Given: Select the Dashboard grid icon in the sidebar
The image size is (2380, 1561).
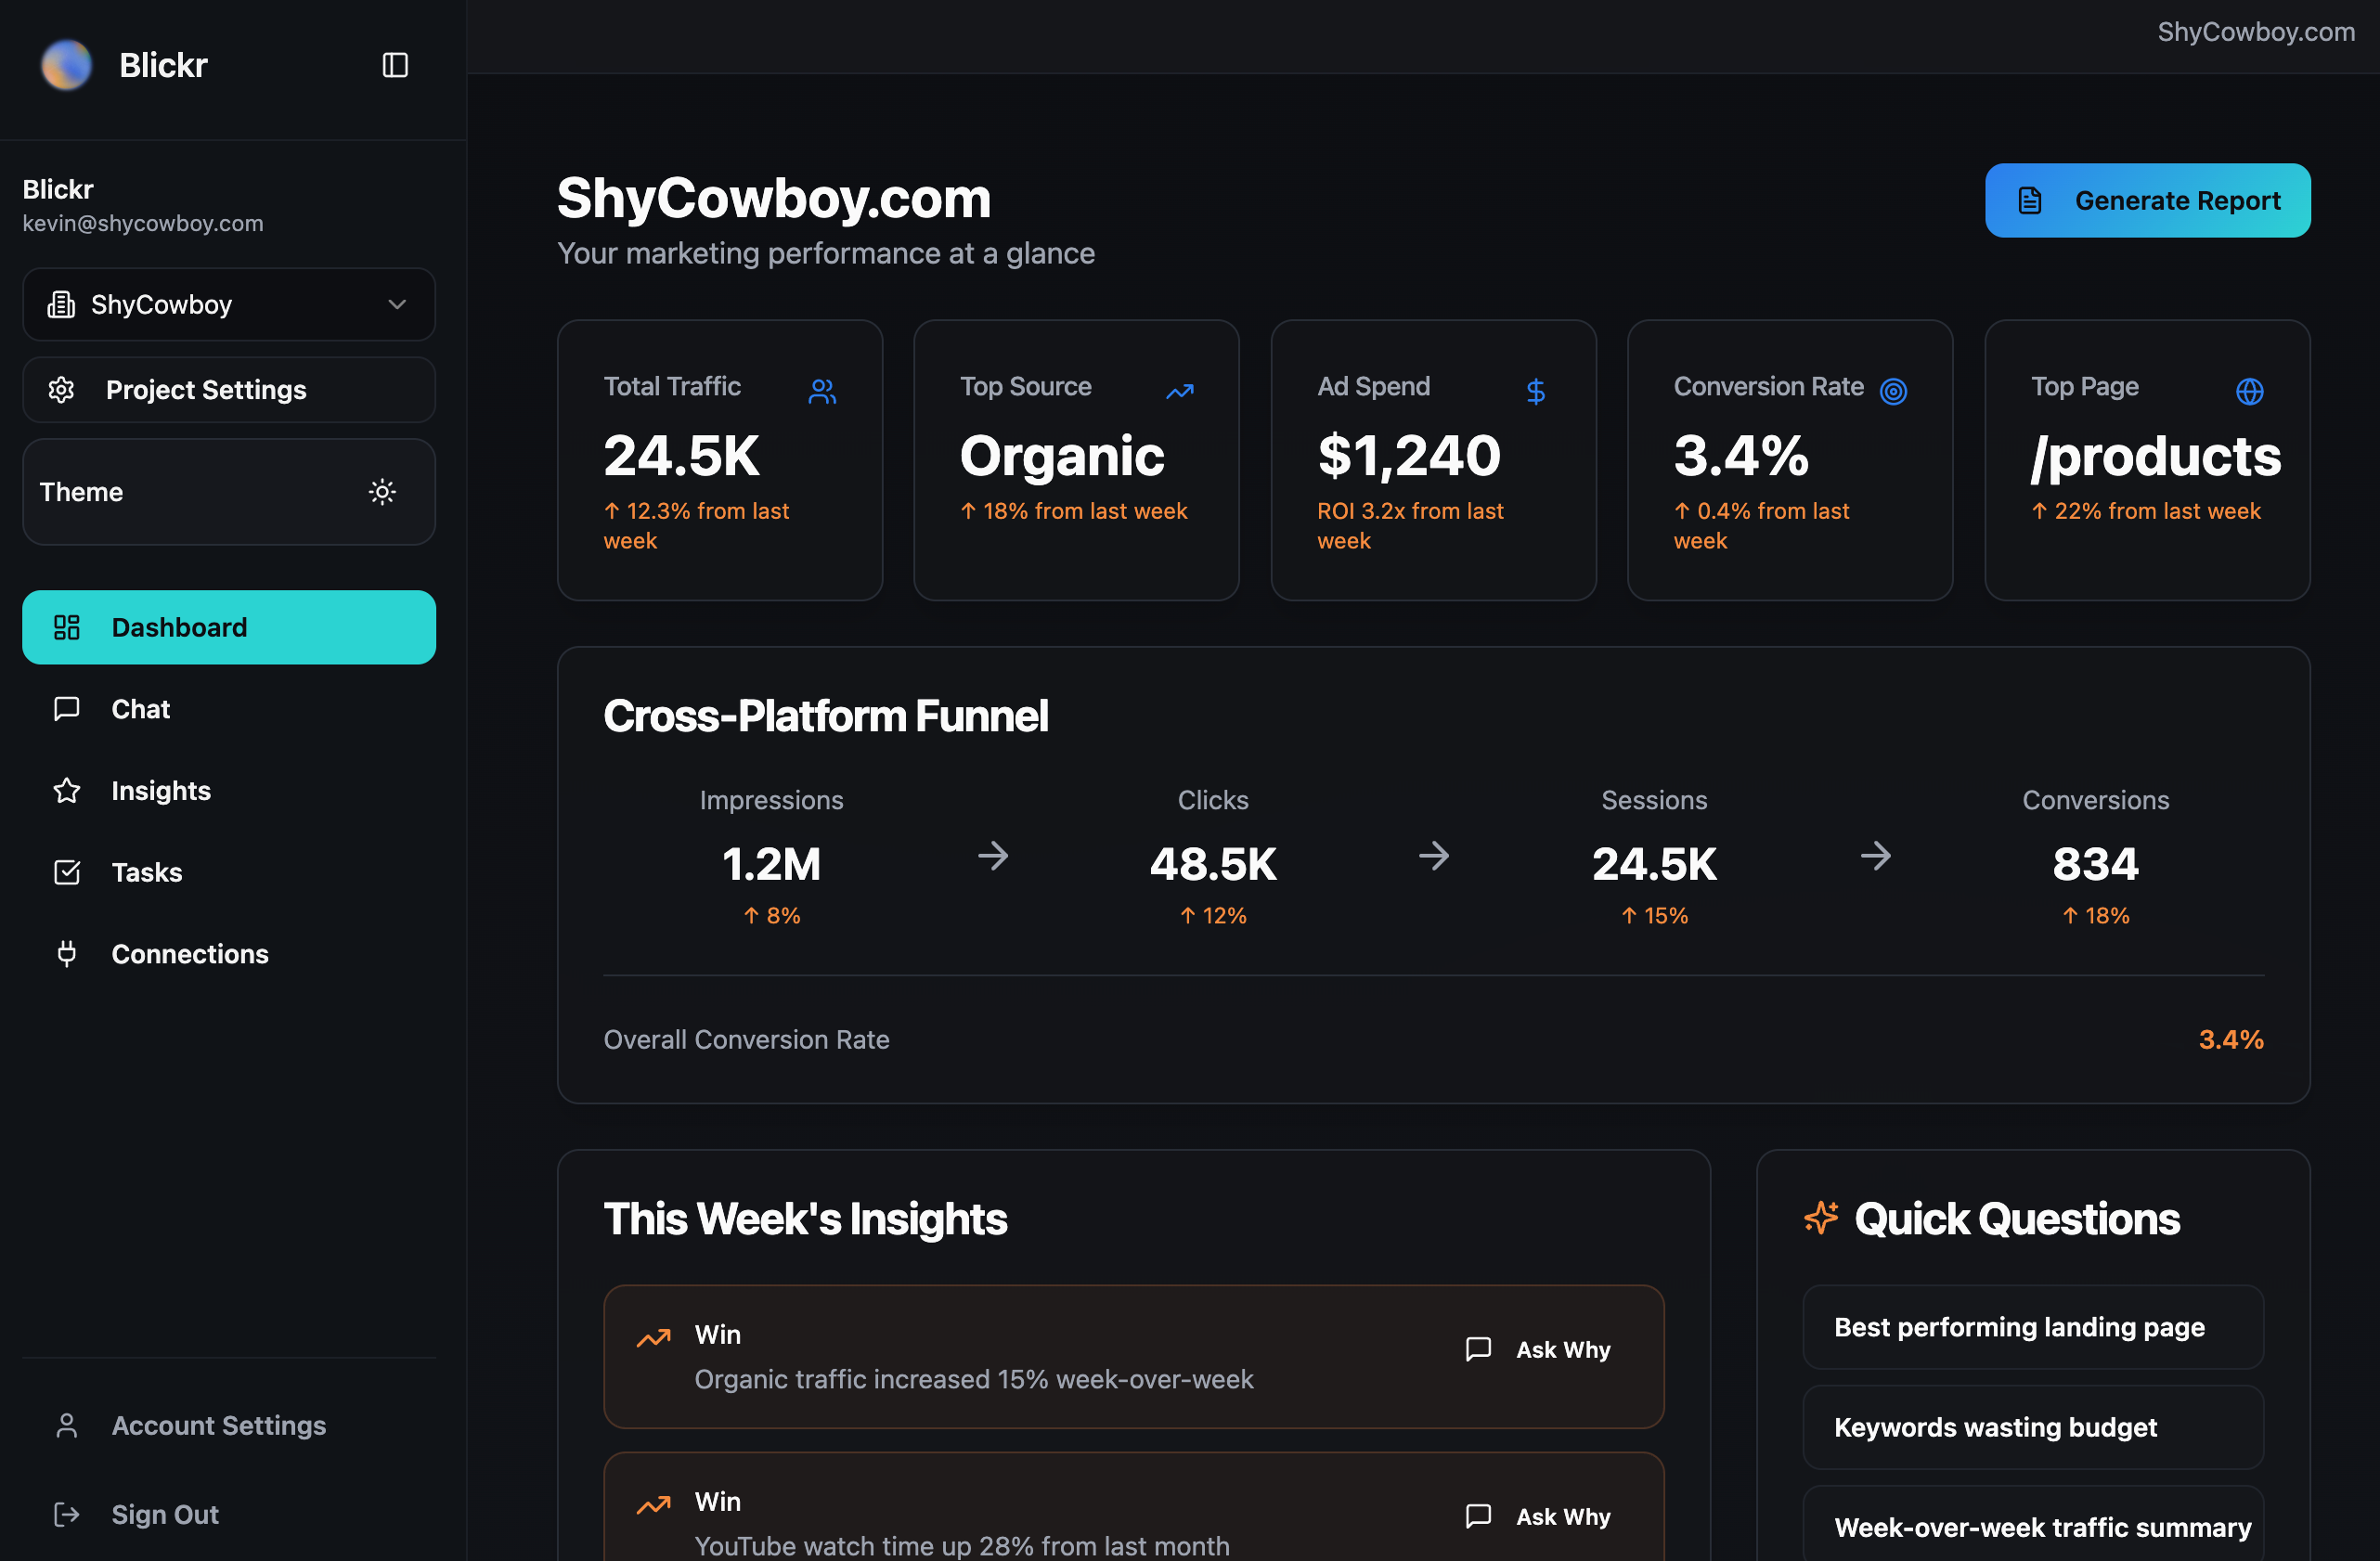Looking at the screenshot, I should point(67,627).
